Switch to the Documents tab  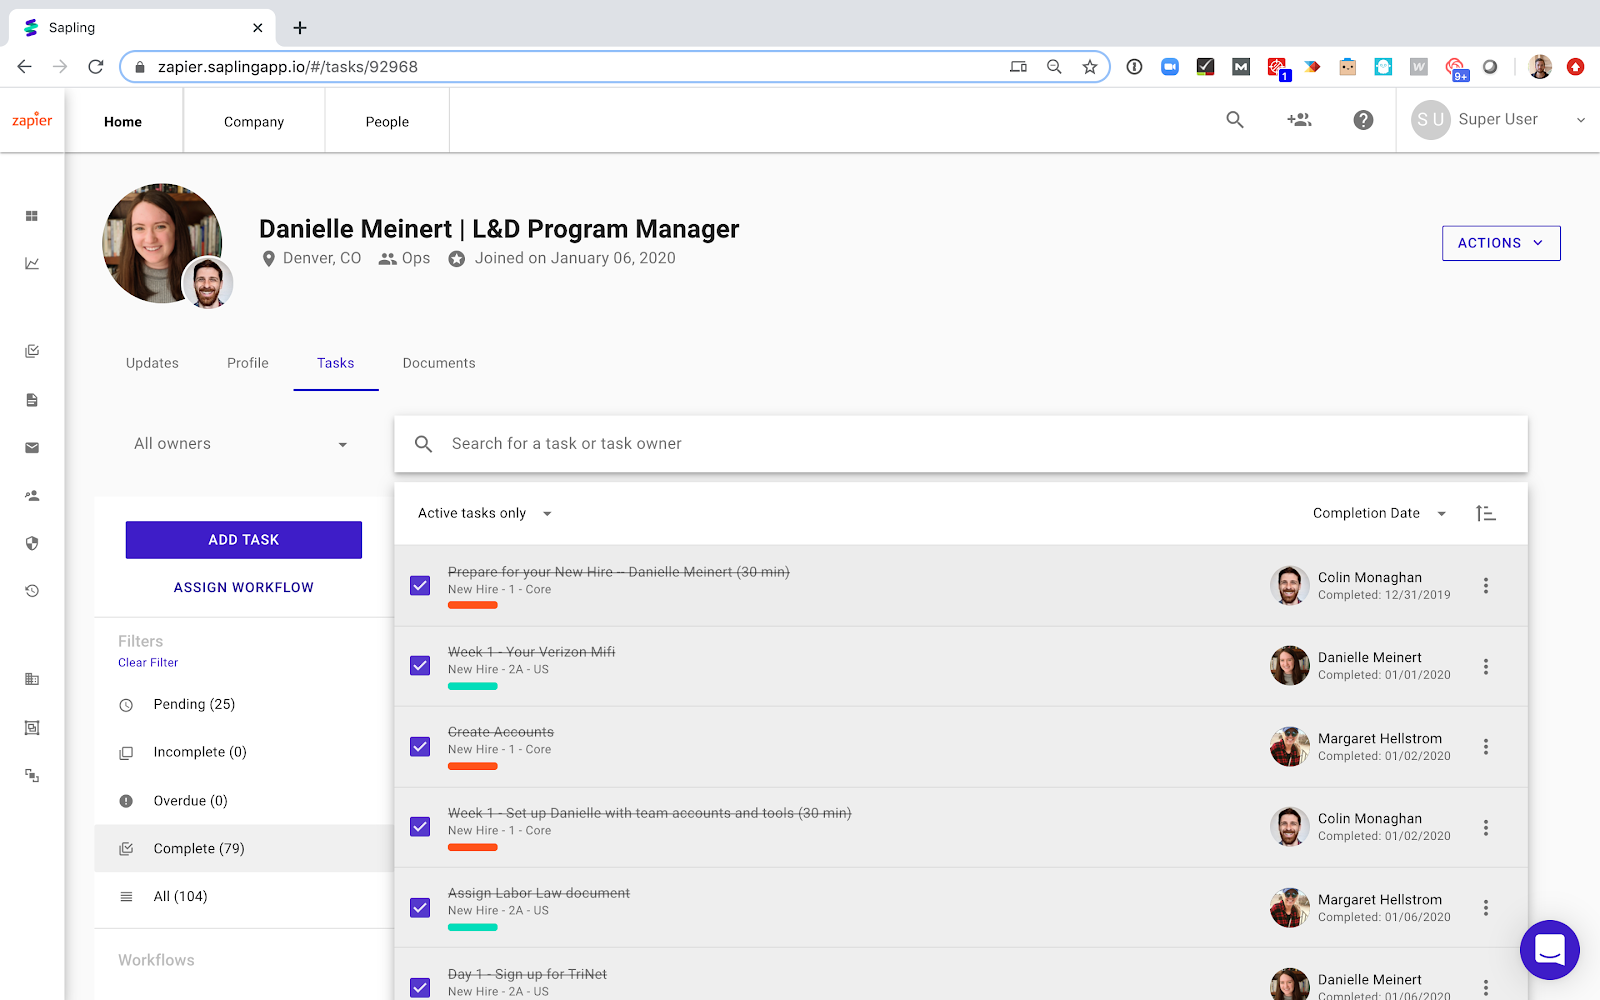point(439,363)
